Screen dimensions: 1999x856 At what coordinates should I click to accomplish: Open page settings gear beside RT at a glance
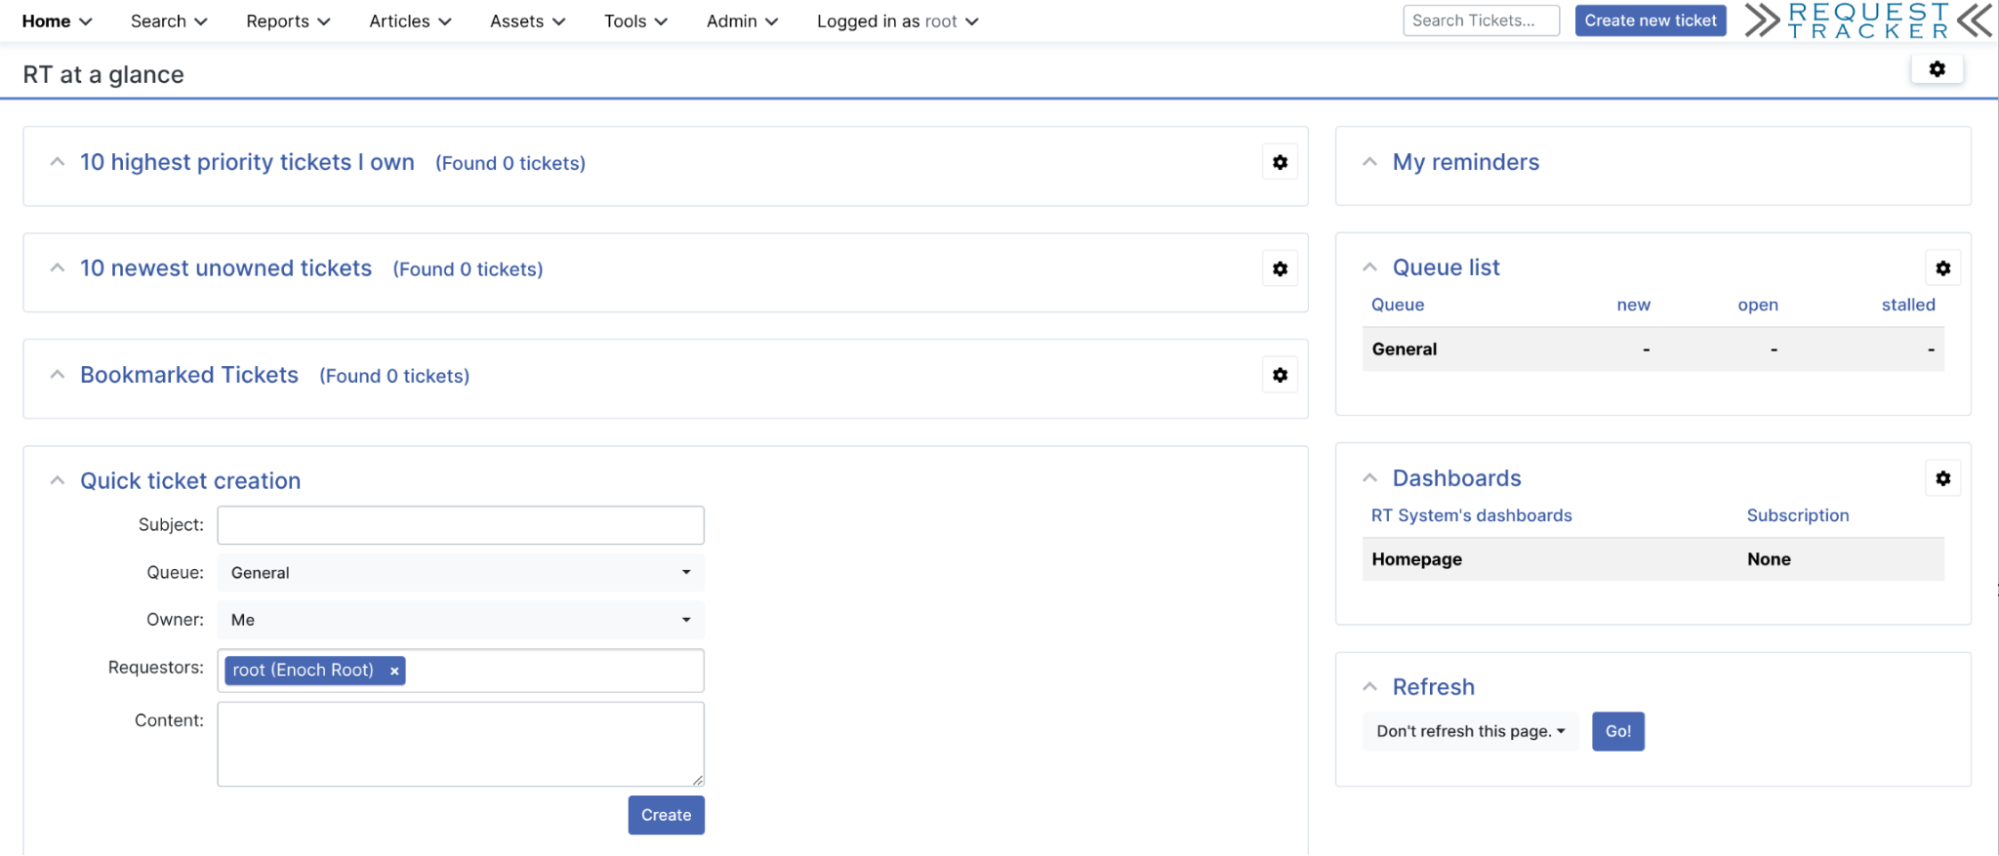click(x=1937, y=69)
